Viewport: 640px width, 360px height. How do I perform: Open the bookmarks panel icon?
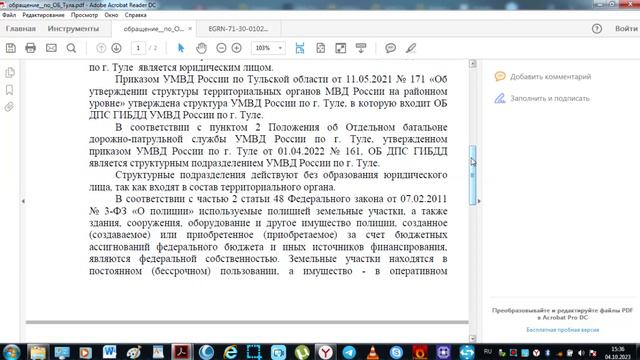pos(9,90)
